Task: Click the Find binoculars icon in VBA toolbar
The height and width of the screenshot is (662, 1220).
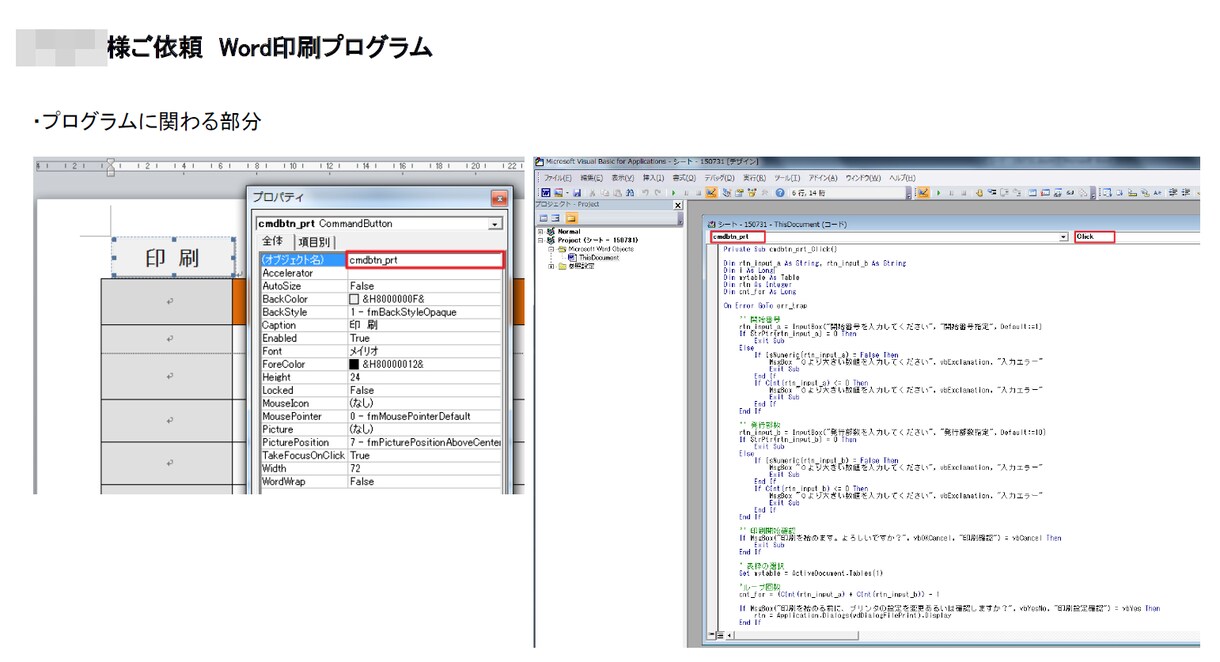Action: pyautogui.click(x=630, y=193)
